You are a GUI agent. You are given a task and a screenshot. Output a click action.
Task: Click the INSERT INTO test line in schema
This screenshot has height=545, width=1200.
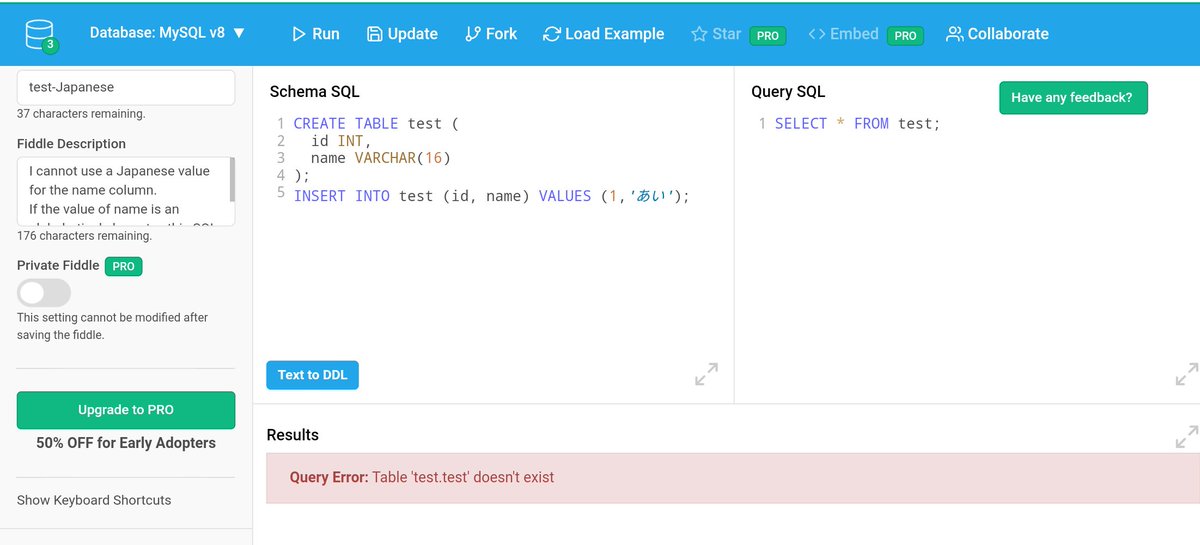492,196
